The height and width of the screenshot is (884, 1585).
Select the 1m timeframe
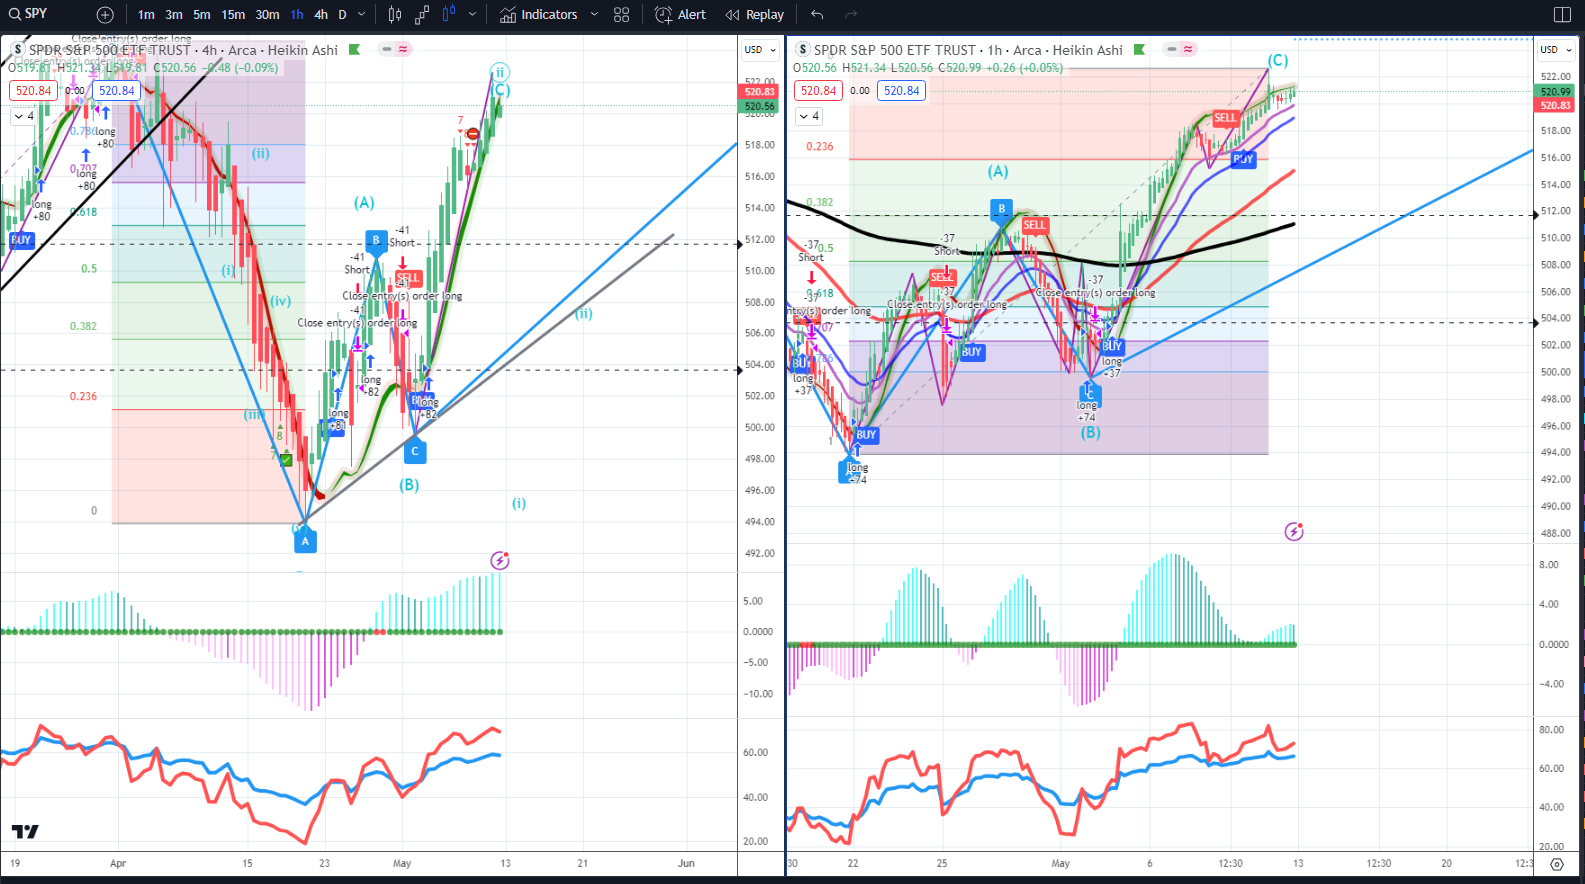click(146, 15)
